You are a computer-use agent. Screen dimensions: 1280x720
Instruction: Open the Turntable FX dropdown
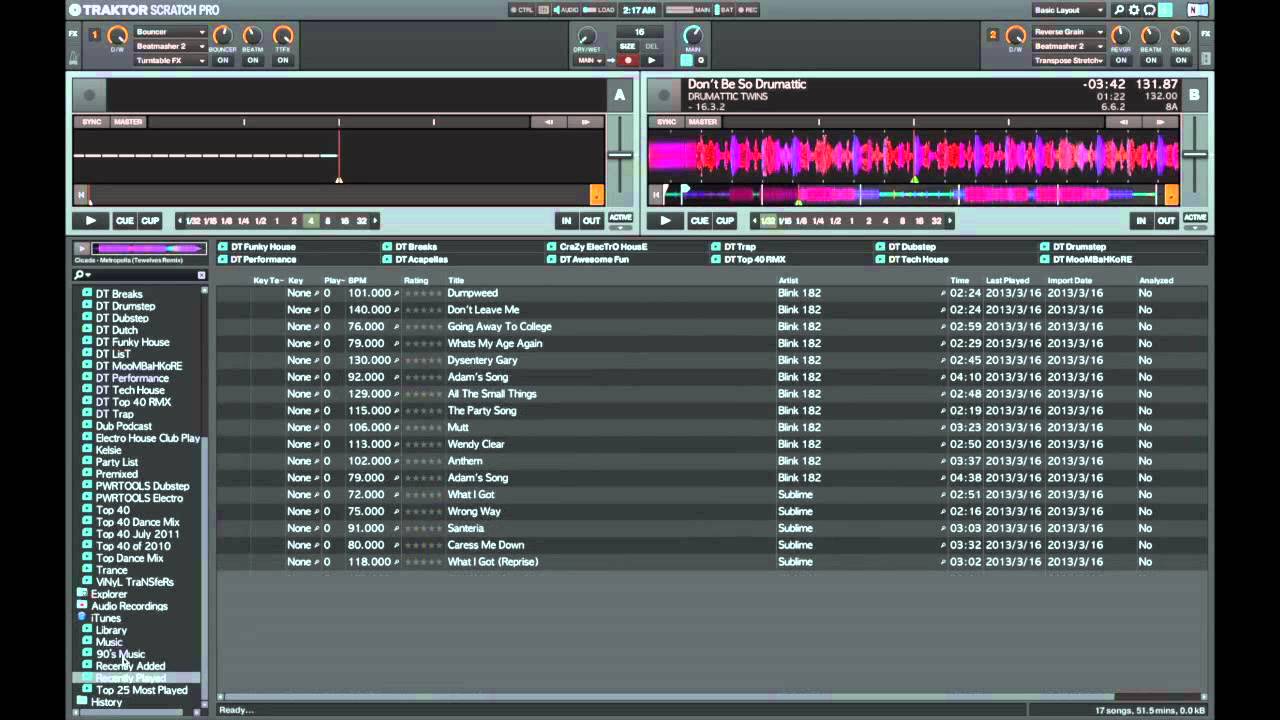click(170, 60)
